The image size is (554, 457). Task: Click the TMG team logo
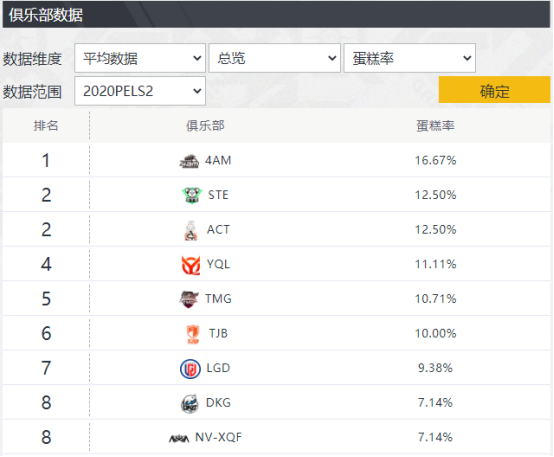pyautogui.click(x=189, y=299)
